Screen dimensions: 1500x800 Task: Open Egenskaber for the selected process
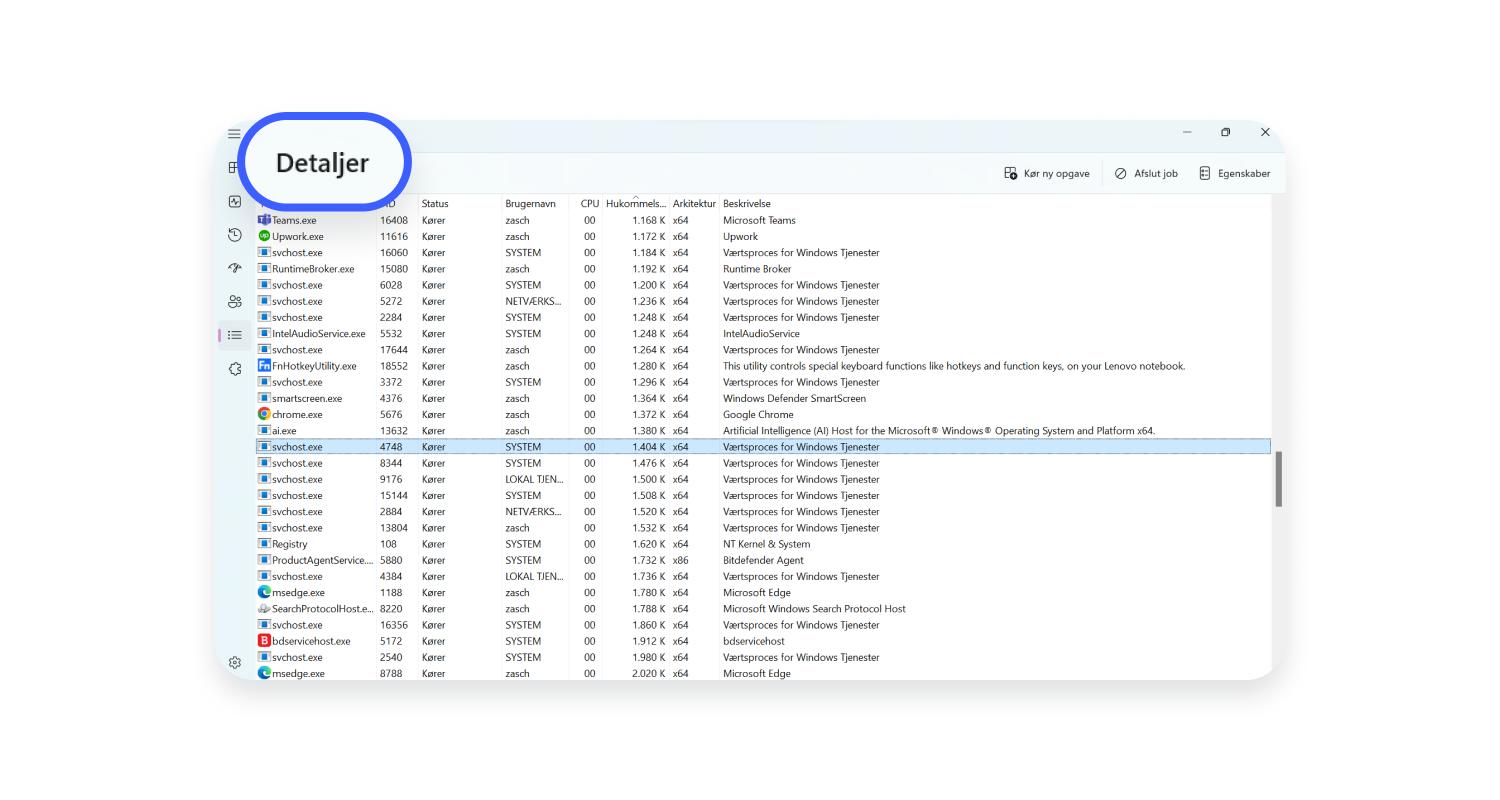tap(1234, 173)
